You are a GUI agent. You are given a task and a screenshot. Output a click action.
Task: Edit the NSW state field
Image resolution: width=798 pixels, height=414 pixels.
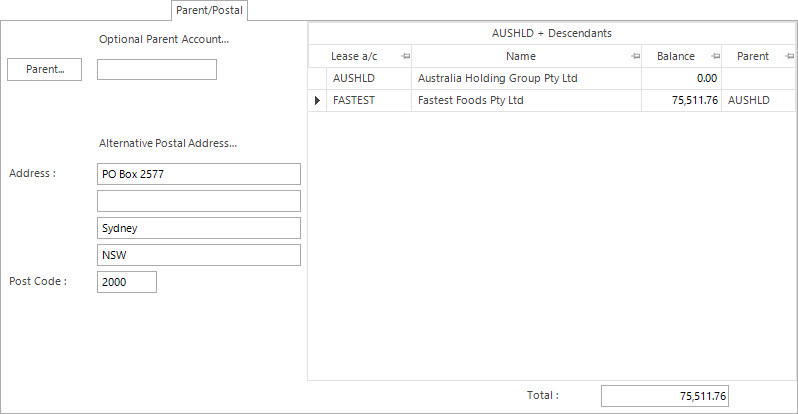(x=199, y=255)
